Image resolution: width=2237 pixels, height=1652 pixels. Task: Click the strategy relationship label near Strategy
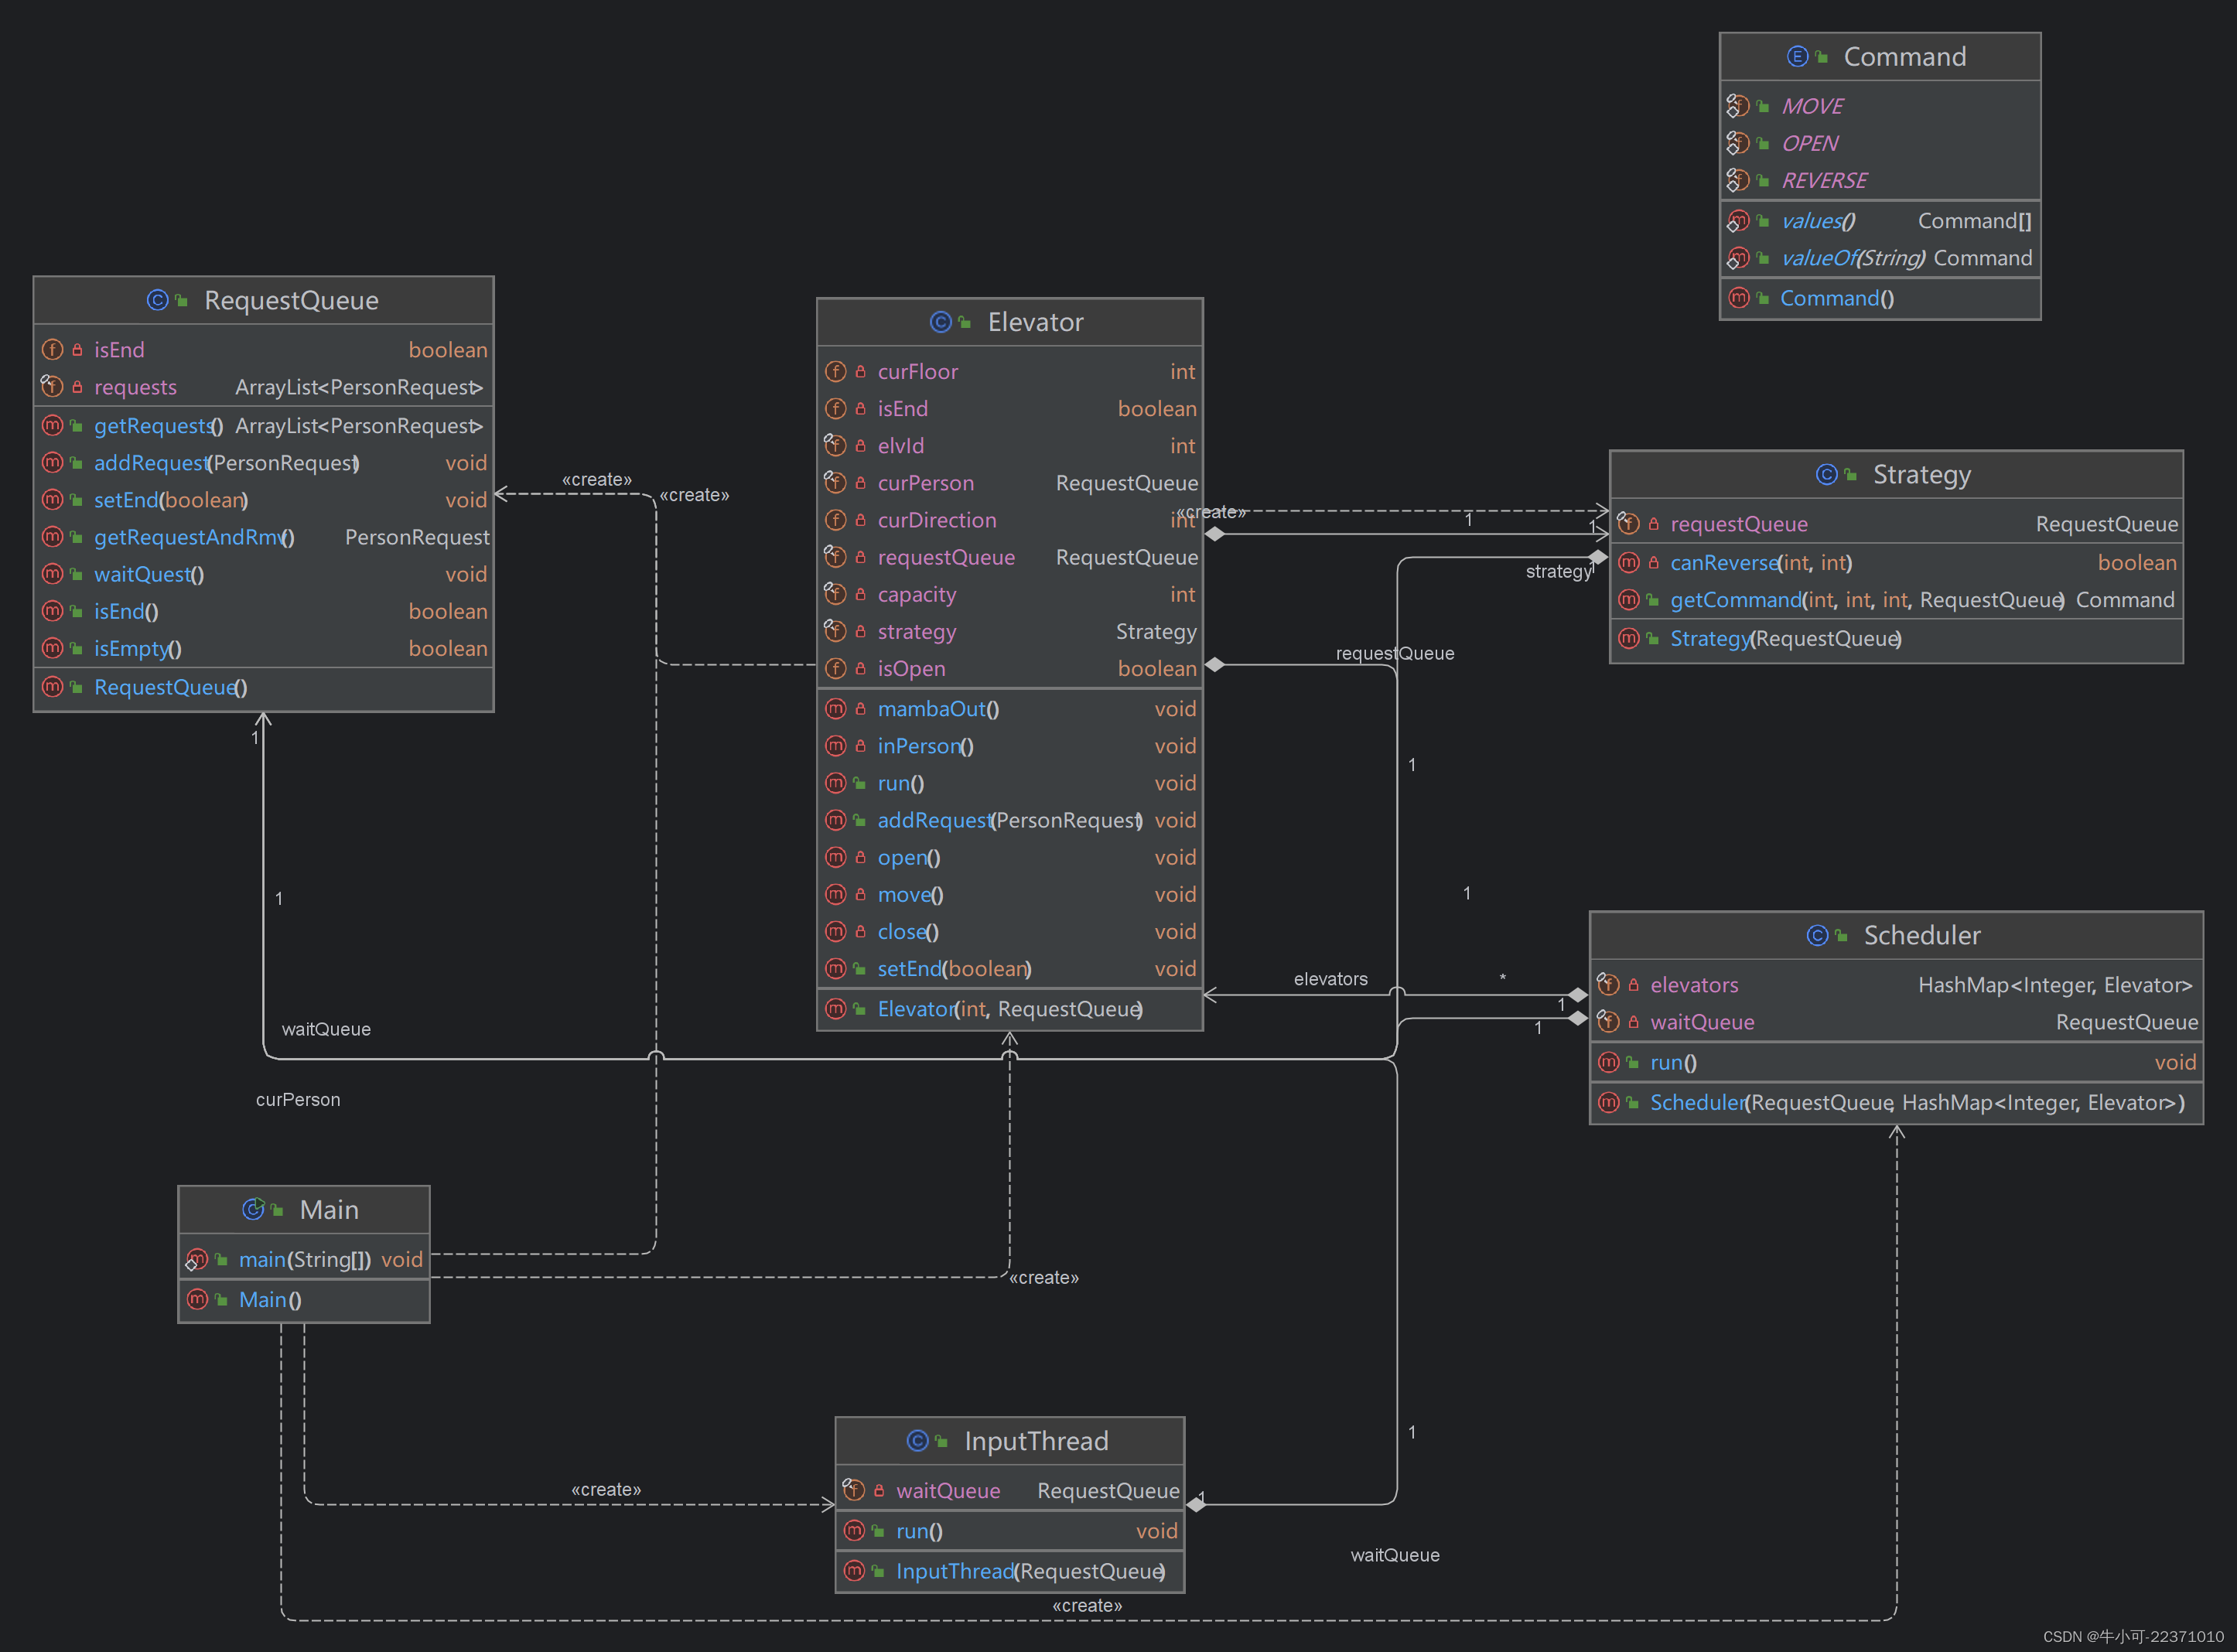pos(1558,571)
